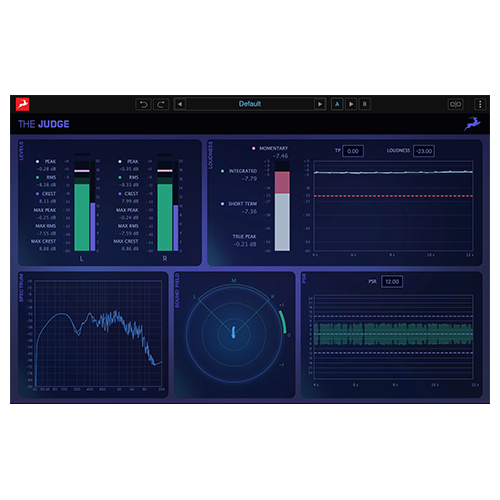Click the sound field goniometer center
The width and height of the screenshot is (500, 500).
[x=234, y=332]
